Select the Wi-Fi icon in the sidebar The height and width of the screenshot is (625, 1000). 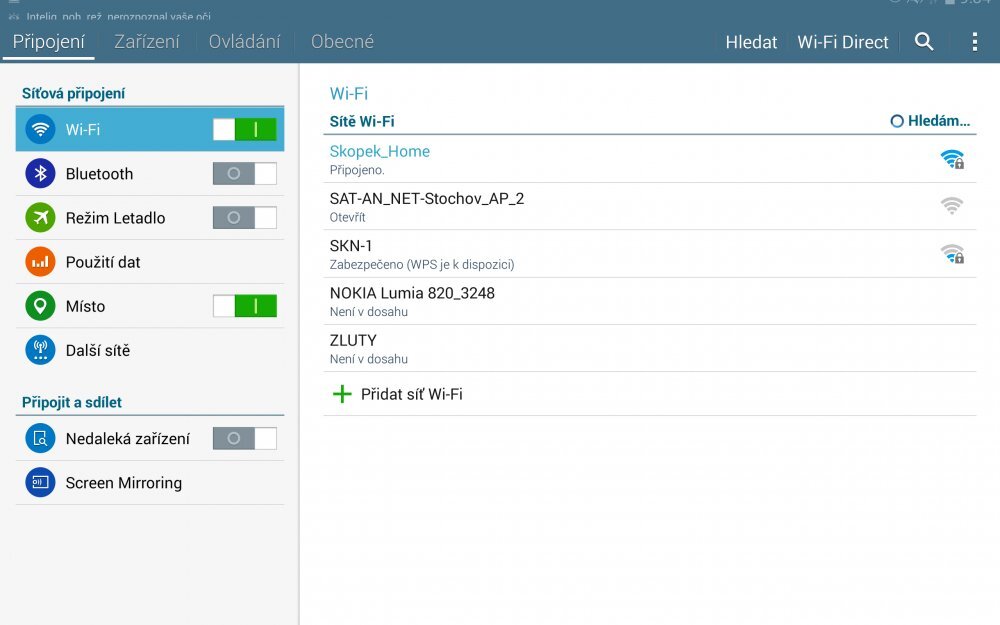tap(39, 129)
